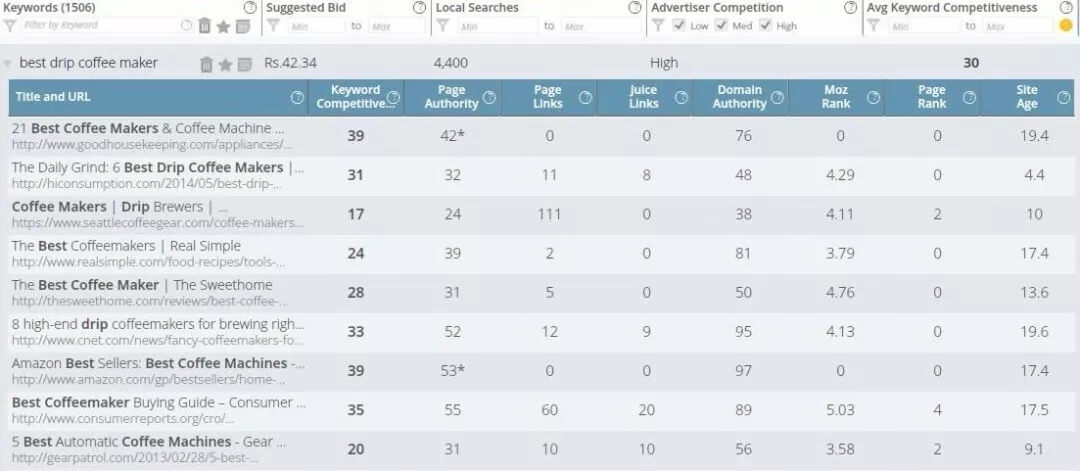This screenshot has width=1080, height=471.
Task: Click the Moz Rank column header
Action: click(x=836, y=97)
